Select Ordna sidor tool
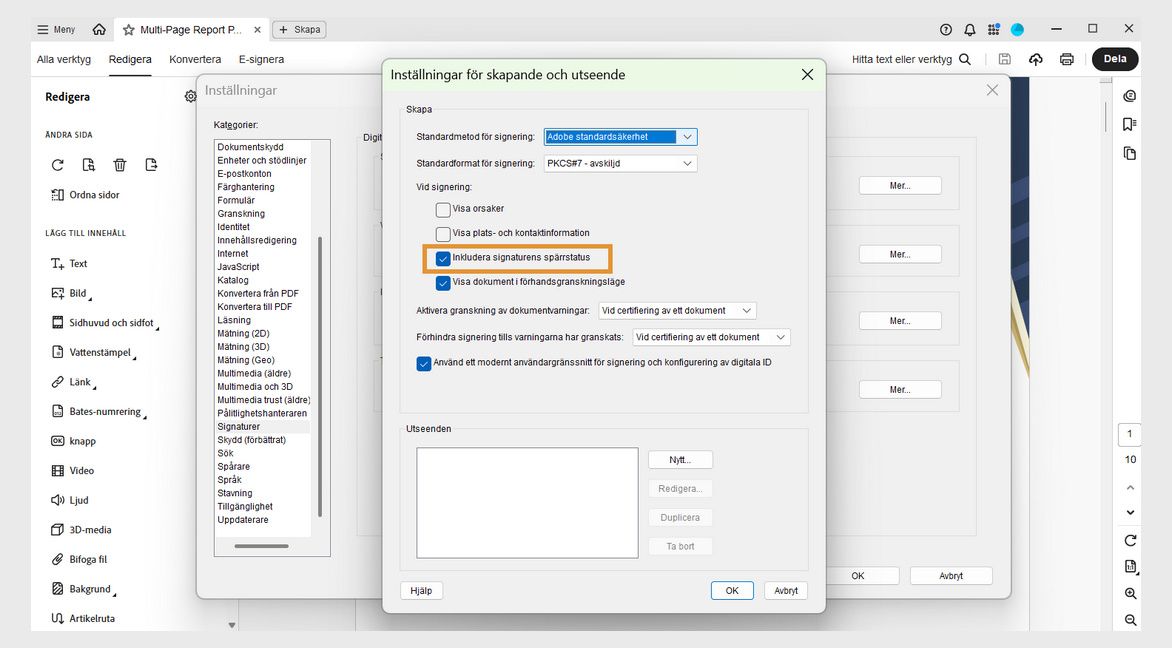This screenshot has height=648, width=1172. click(84, 195)
